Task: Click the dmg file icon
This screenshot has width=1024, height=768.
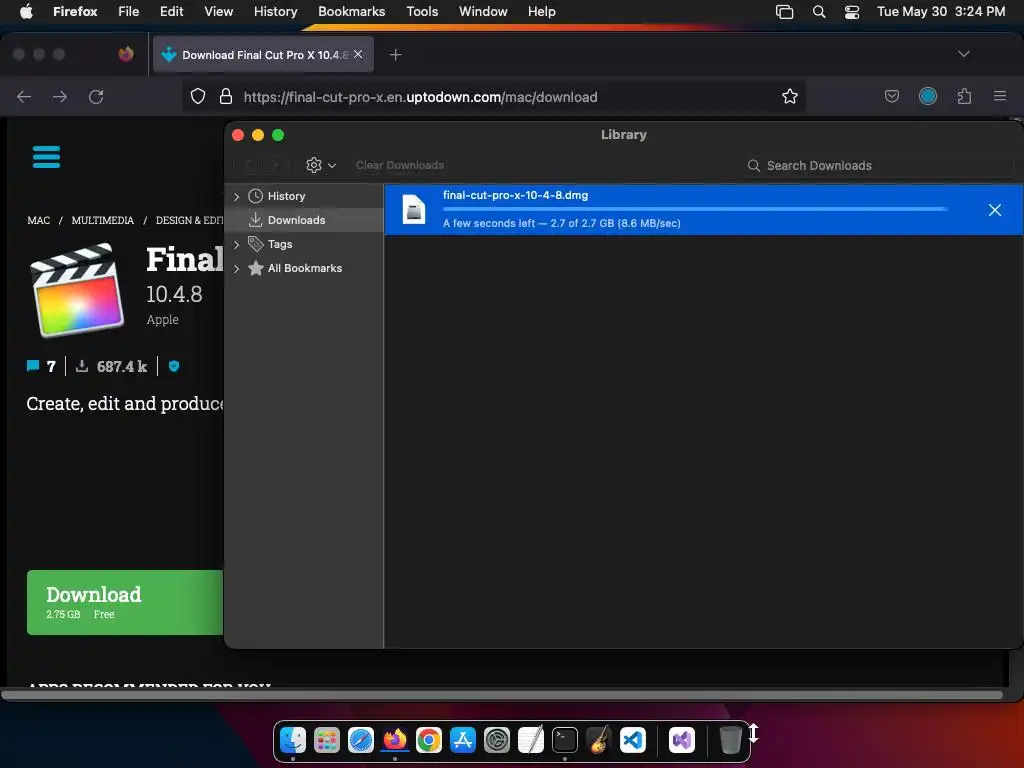Action: pos(413,210)
